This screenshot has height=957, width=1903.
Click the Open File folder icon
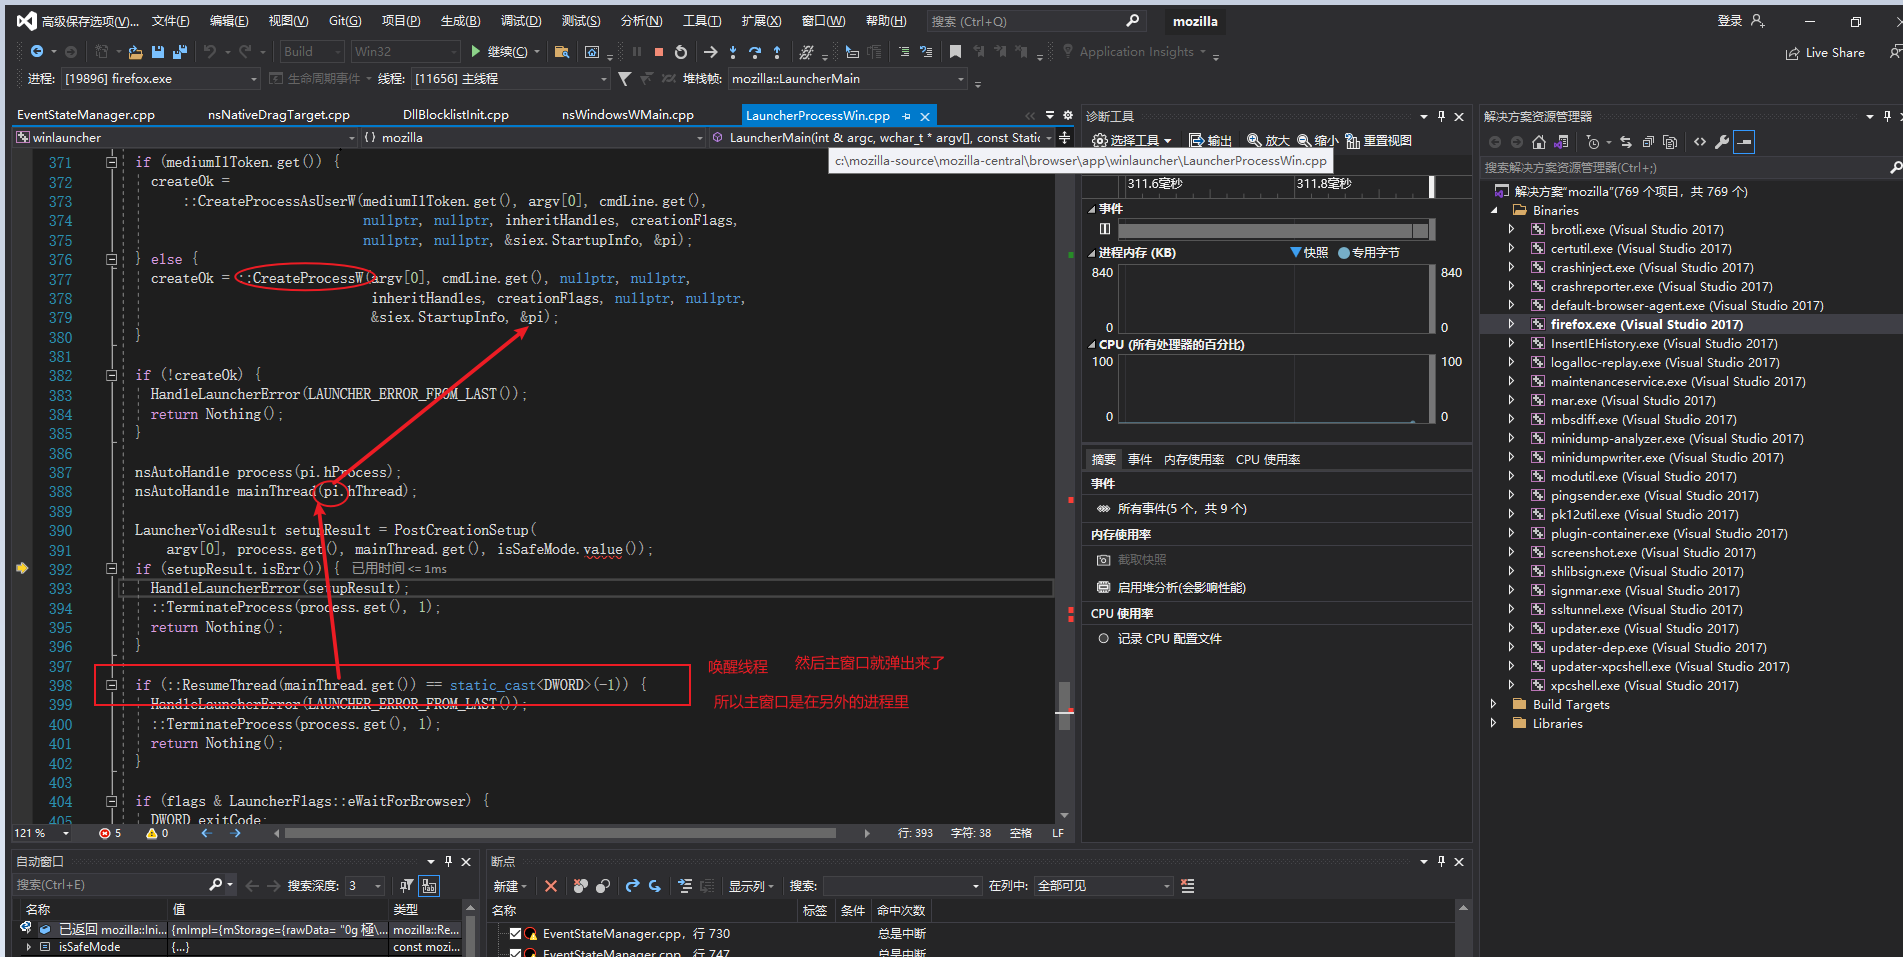pyautogui.click(x=135, y=52)
